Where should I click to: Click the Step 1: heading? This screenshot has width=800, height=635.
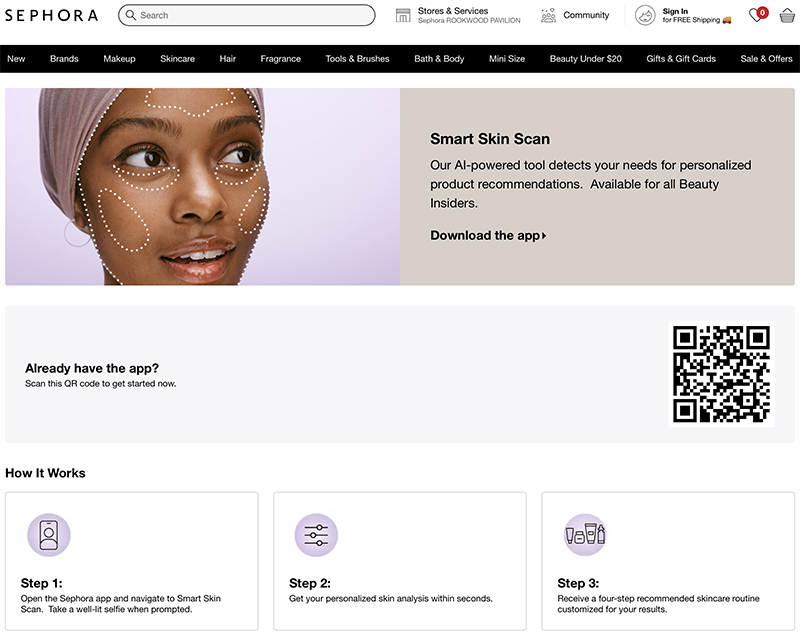pyautogui.click(x=41, y=583)
